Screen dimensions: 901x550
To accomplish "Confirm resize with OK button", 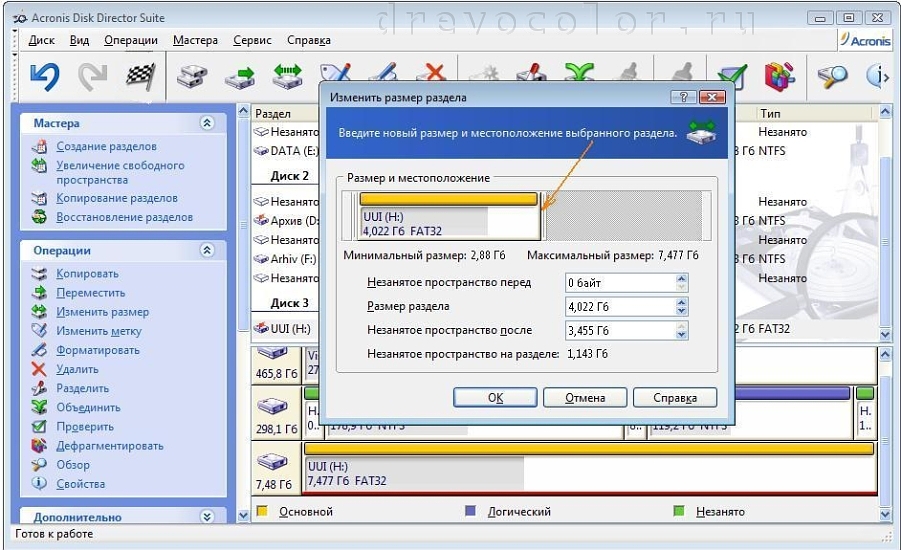I will click(x=495, y=398).
